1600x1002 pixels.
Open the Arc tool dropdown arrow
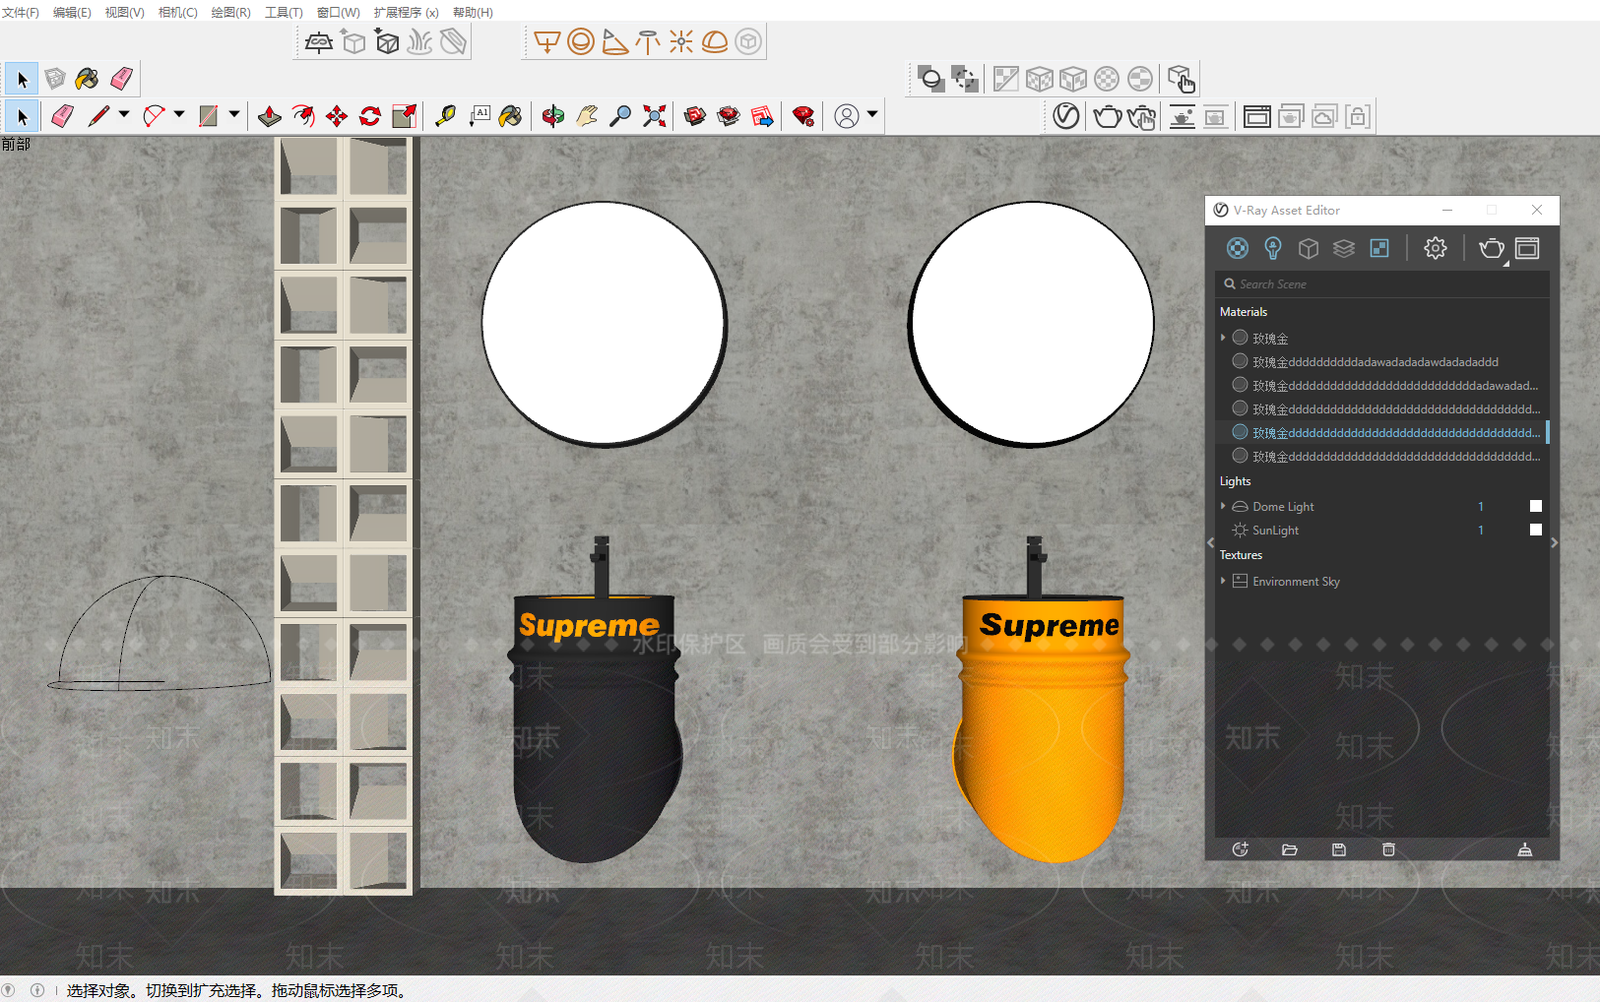pos(179,115)
